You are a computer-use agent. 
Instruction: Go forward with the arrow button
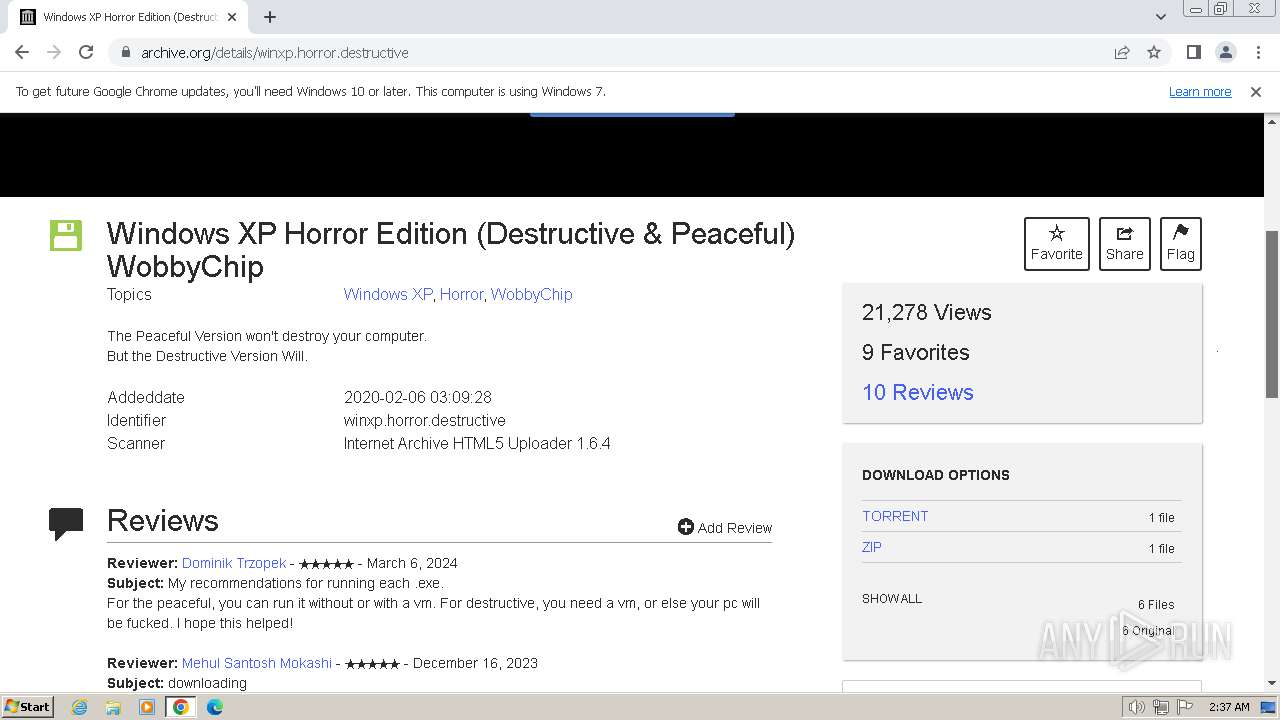(x=54, y=52)
